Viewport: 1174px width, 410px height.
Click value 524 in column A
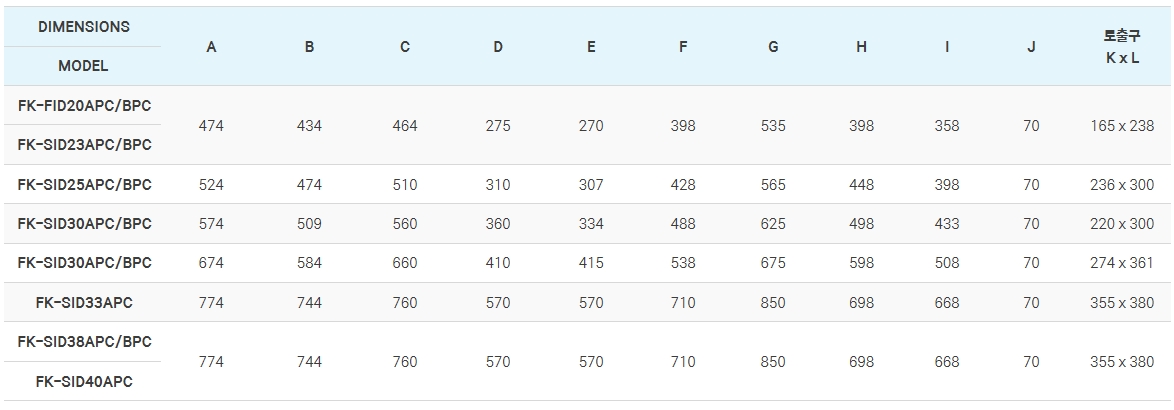[211, 185]
